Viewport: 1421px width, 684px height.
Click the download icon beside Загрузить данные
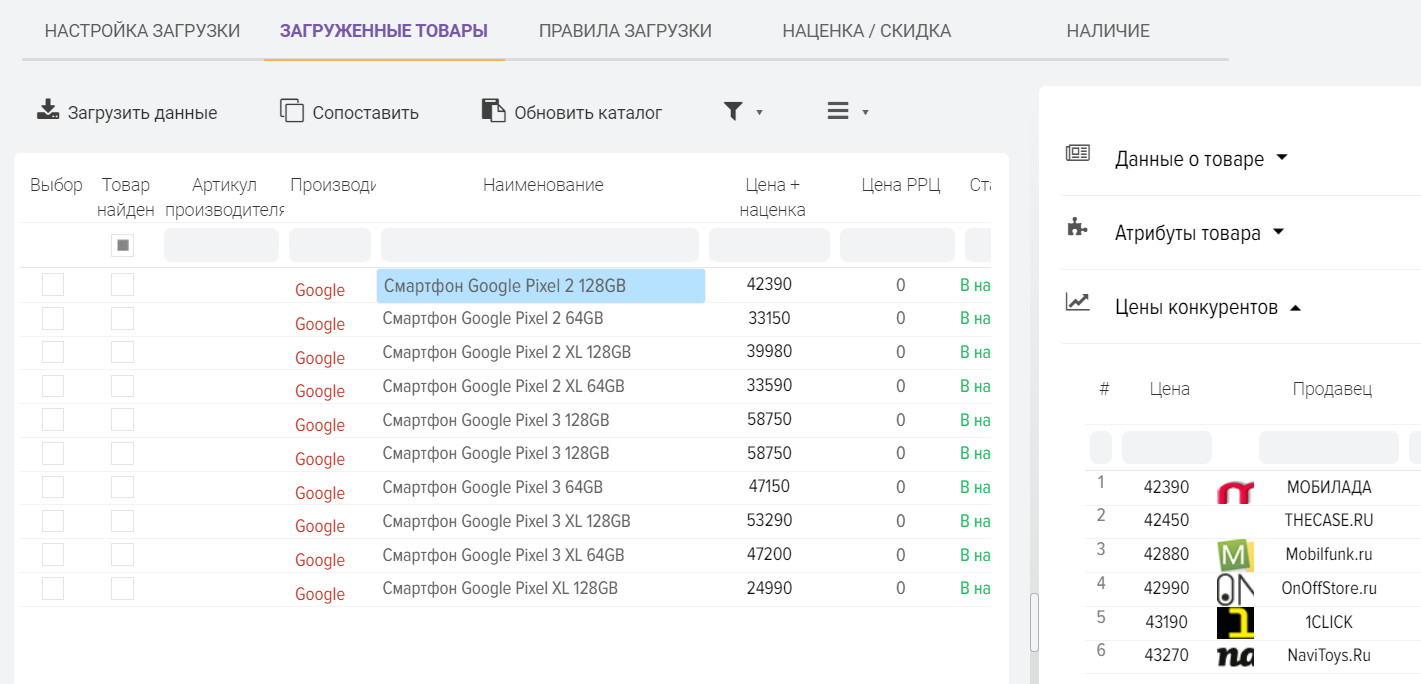pyautogui.click(x=48, y=111)
